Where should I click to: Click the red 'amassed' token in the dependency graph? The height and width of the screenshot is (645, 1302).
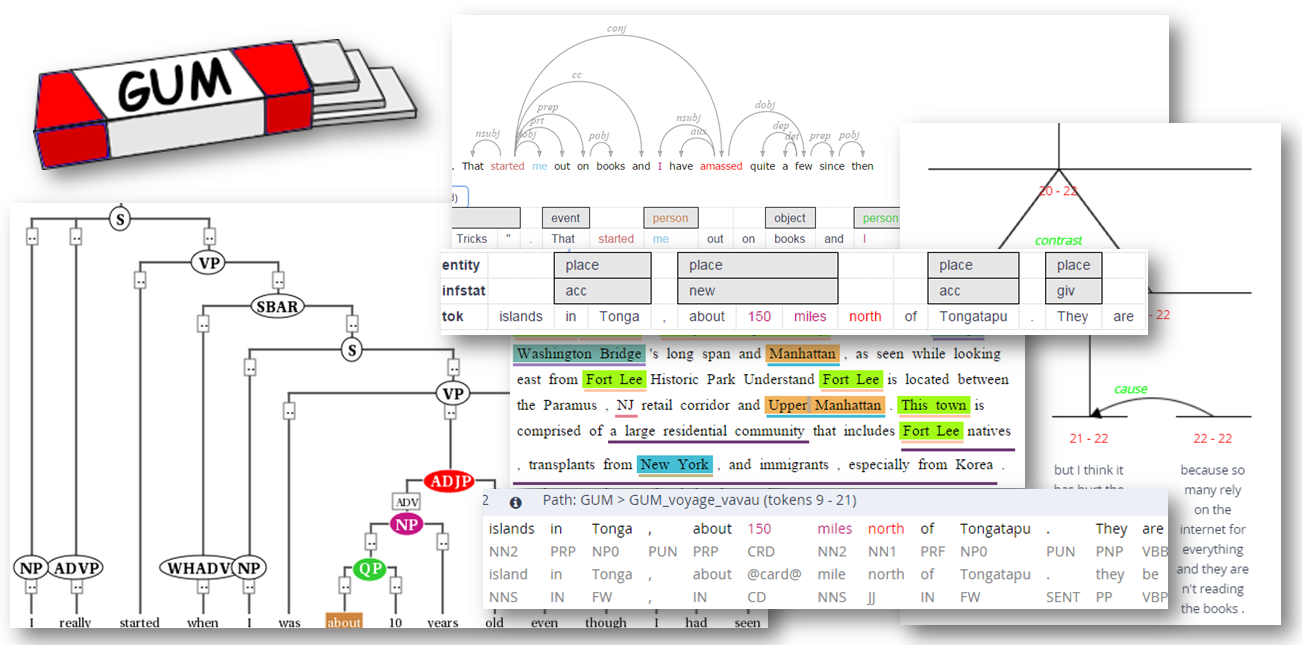[721, 166]
